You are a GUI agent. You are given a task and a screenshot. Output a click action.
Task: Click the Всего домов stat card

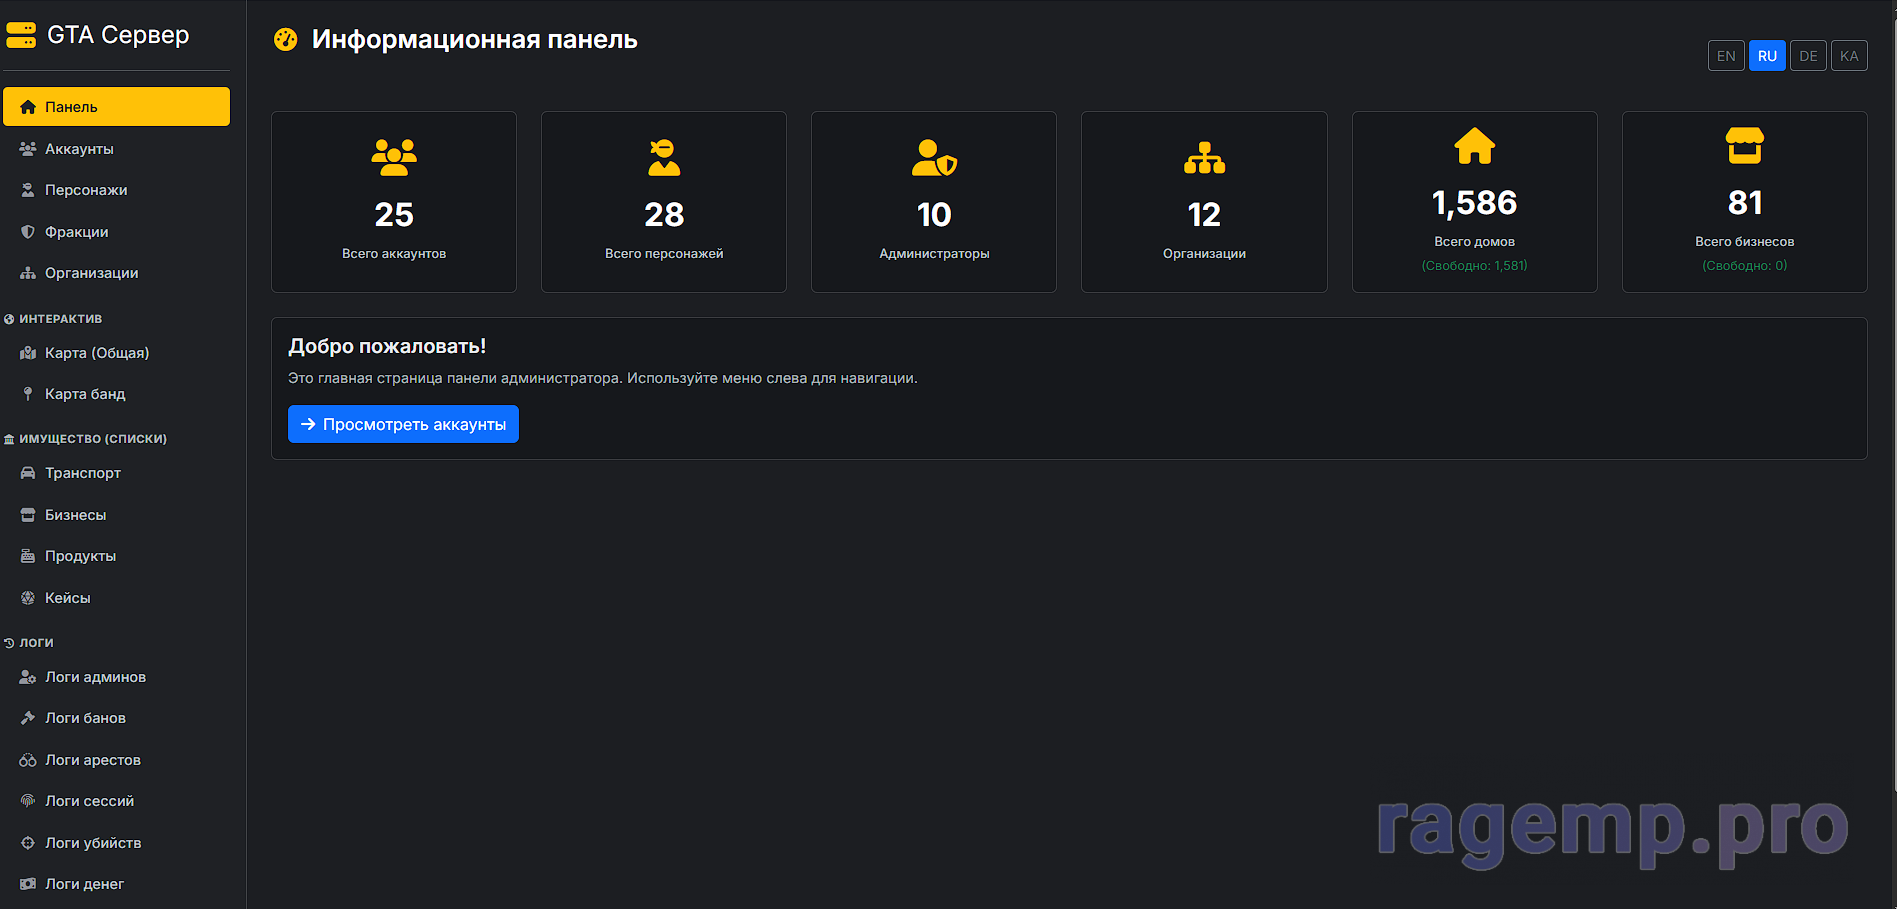[x=1474, y=202]
